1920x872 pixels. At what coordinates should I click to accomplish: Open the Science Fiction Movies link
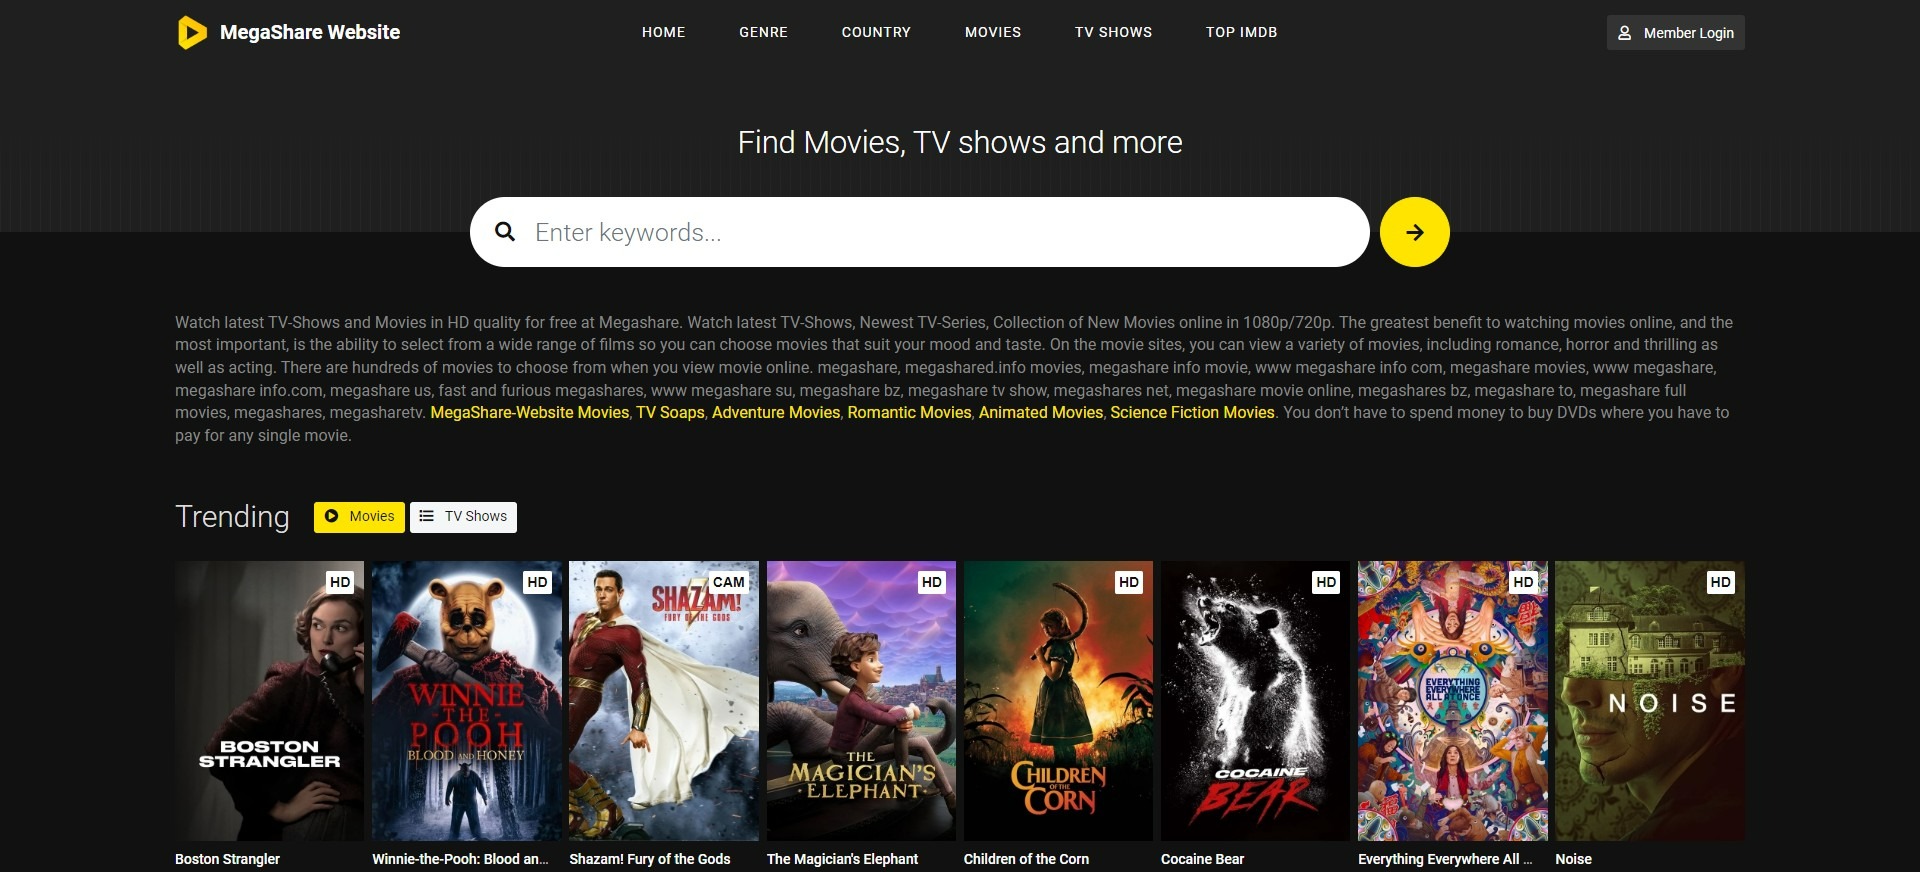coord(1192,412)
